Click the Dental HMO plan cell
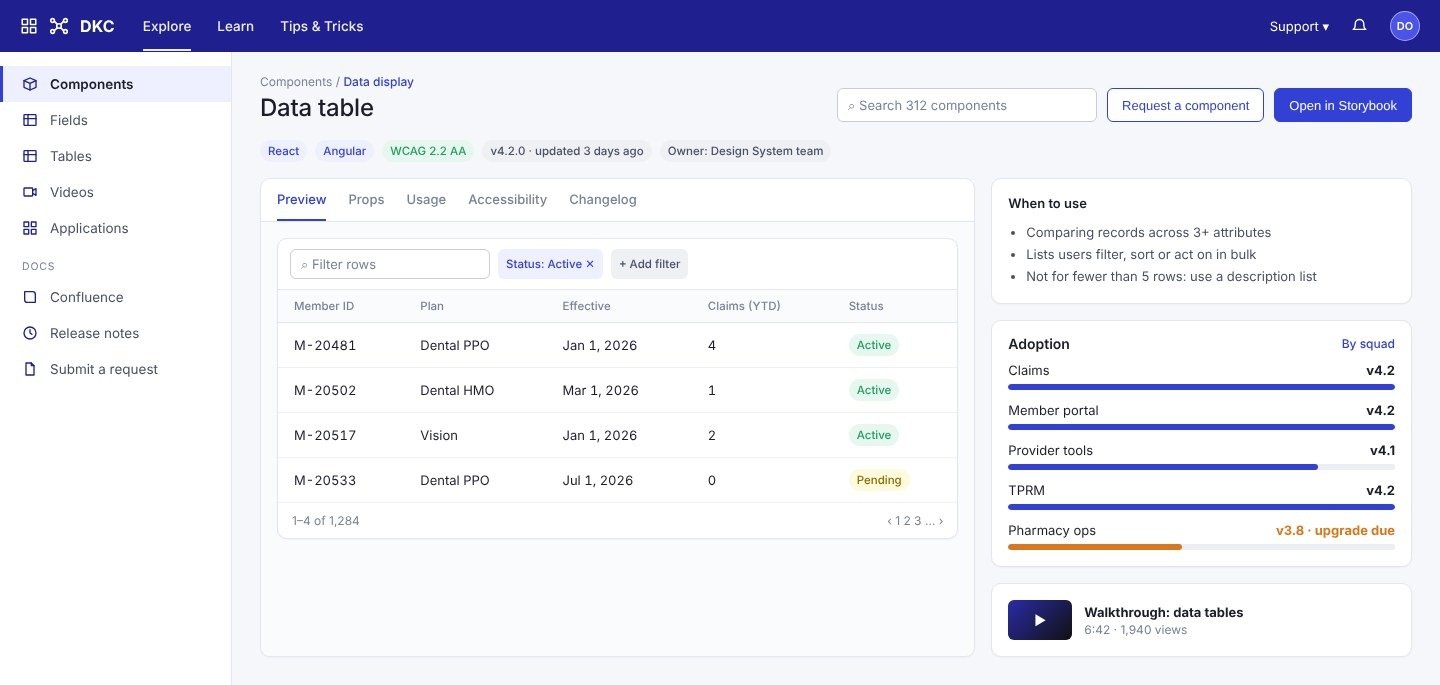 pos(457,390)
